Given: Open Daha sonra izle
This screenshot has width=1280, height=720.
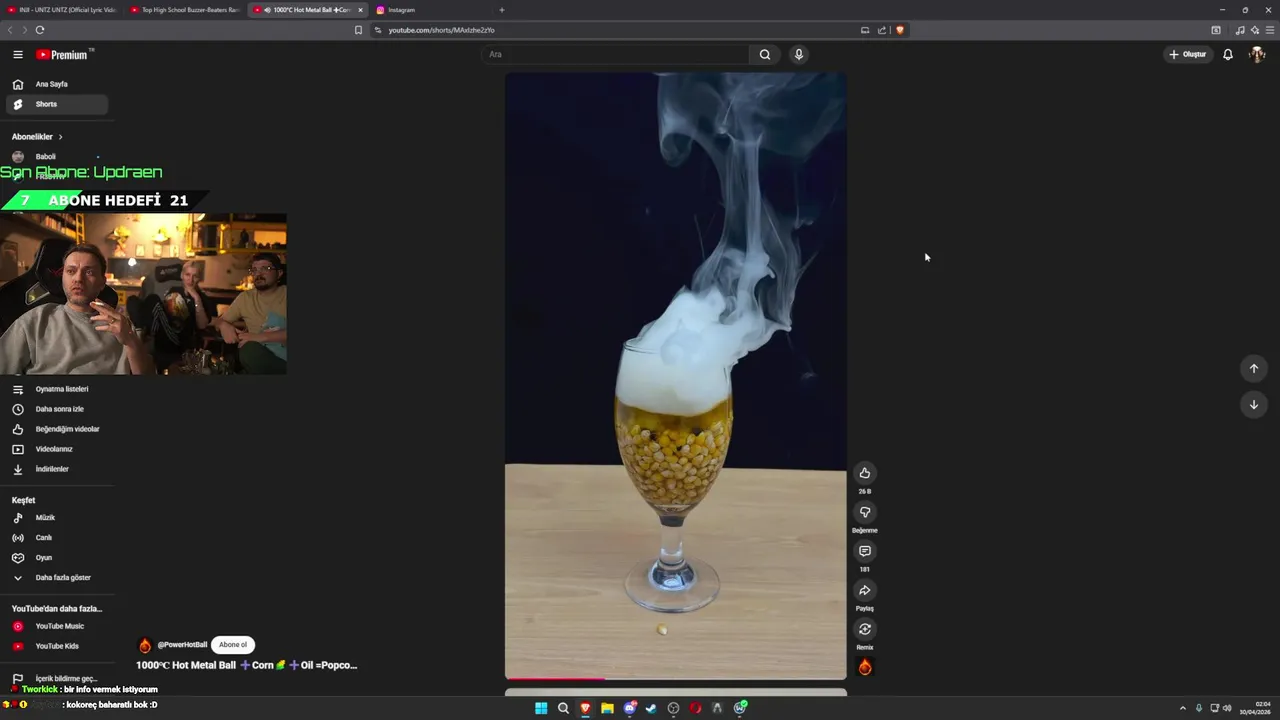Looking at the screenshot, I should tap(56, 409).
